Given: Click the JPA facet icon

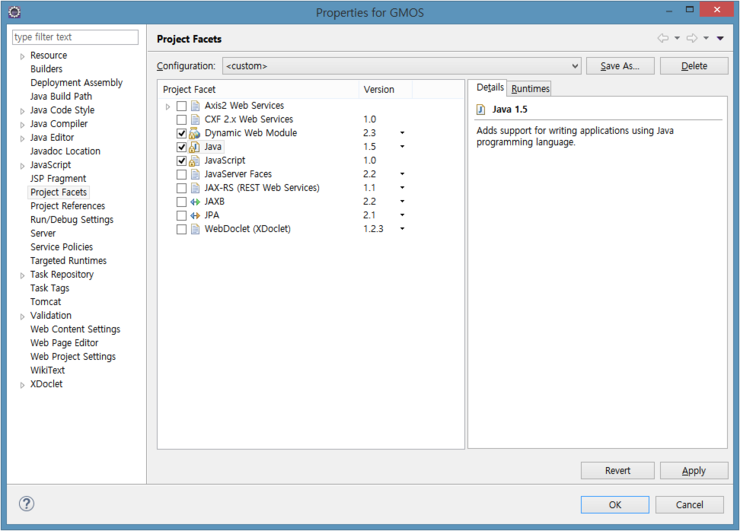Looking at the screenshot, I should pos(195,215).
